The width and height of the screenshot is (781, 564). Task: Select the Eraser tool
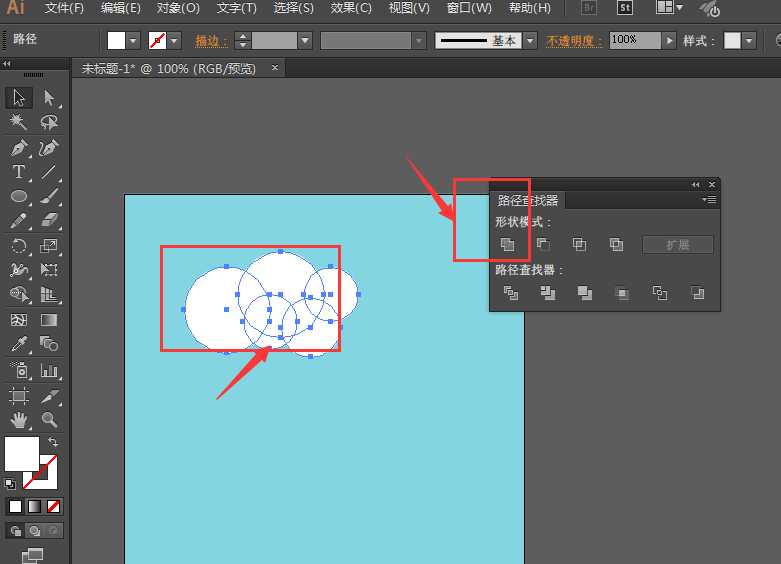[x=49, y=220]
